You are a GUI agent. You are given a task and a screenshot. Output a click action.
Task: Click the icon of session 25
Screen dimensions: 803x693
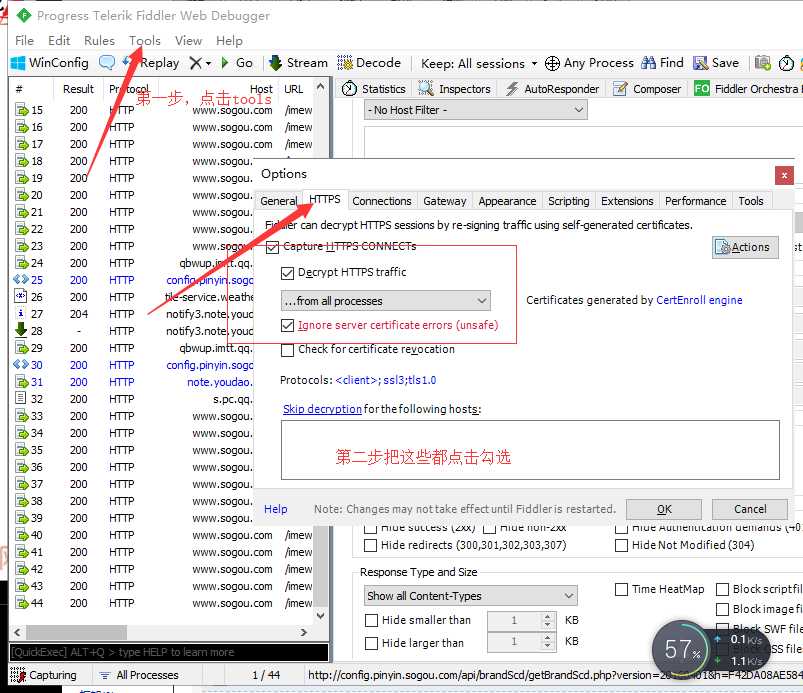point(21,280)
